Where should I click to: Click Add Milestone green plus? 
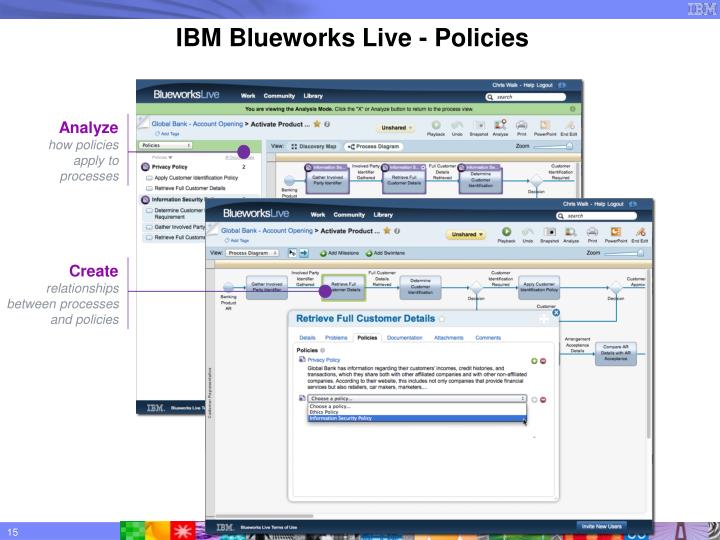tap(323, 253)
